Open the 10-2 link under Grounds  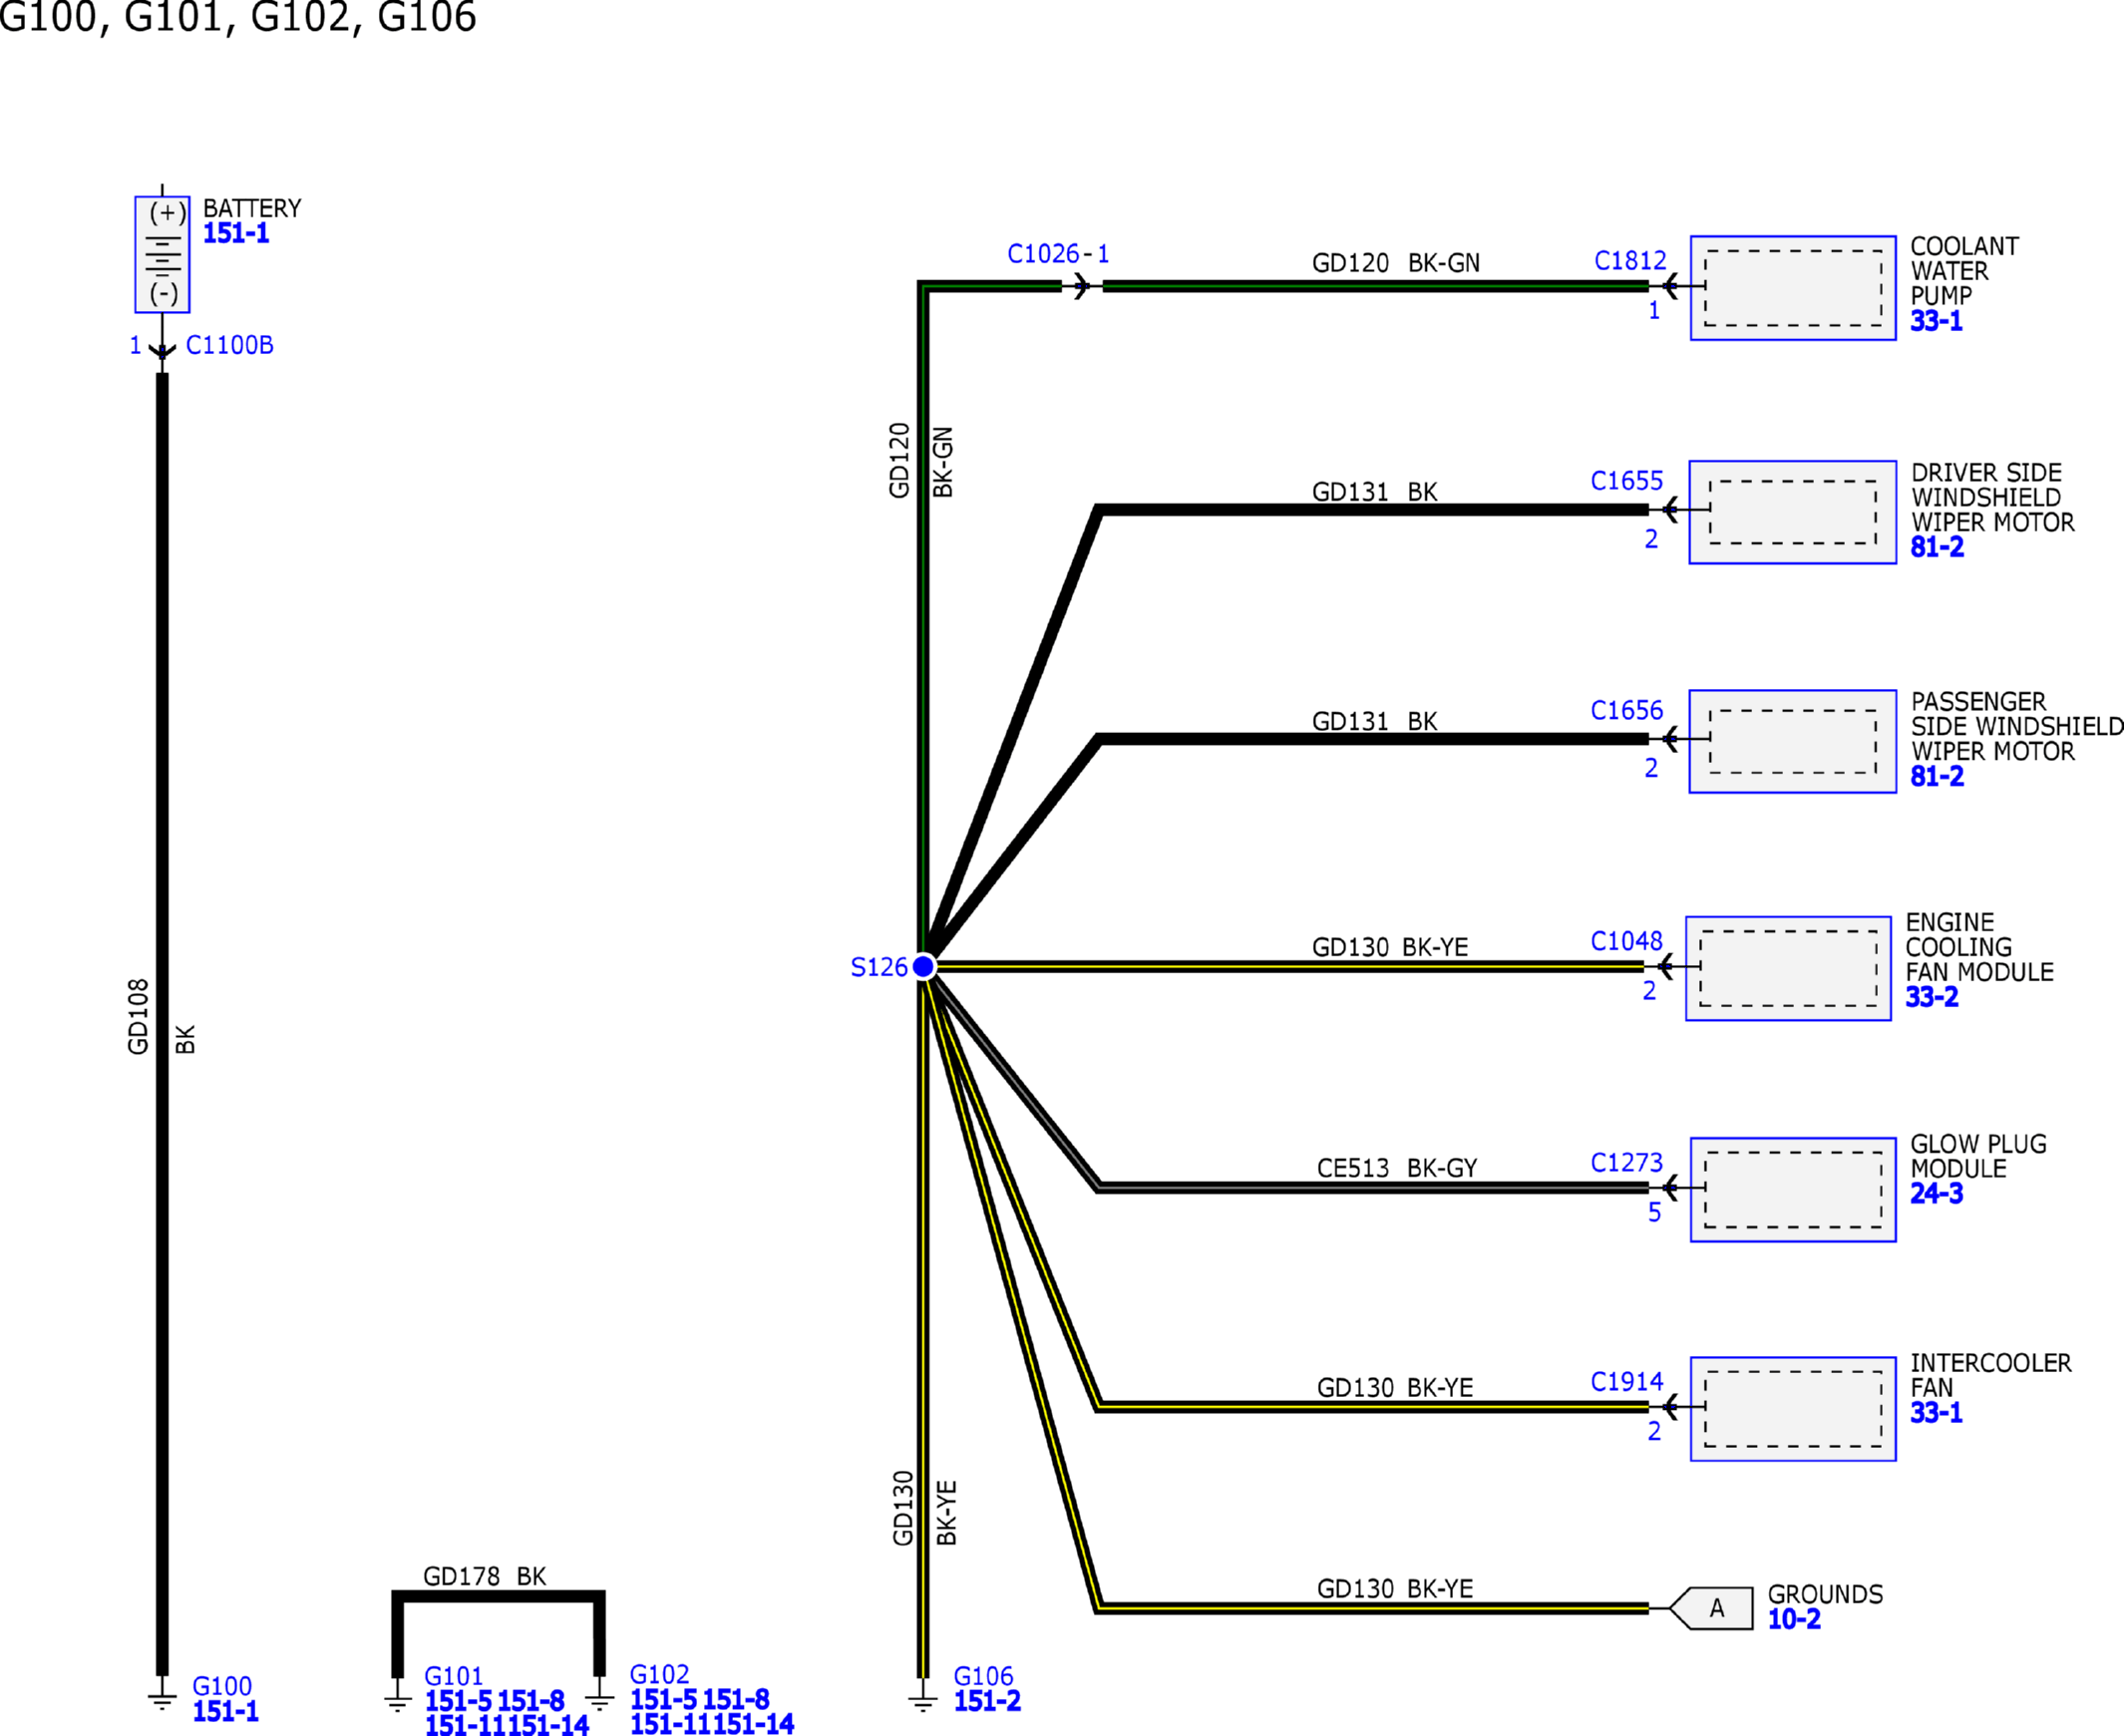tap(1794, 1619)
